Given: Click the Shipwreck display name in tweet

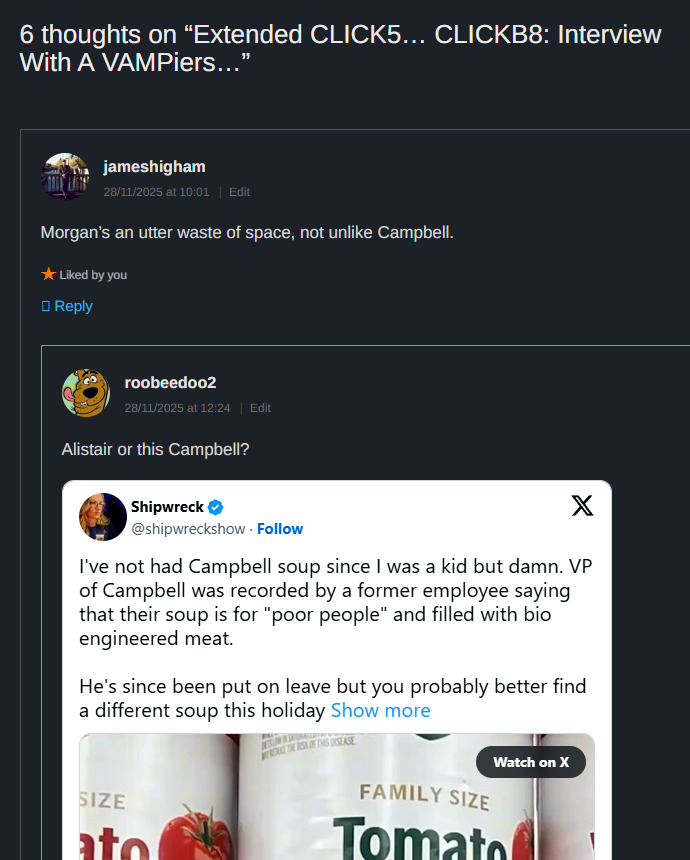Looking at the screenshot, I should [167, 508].
